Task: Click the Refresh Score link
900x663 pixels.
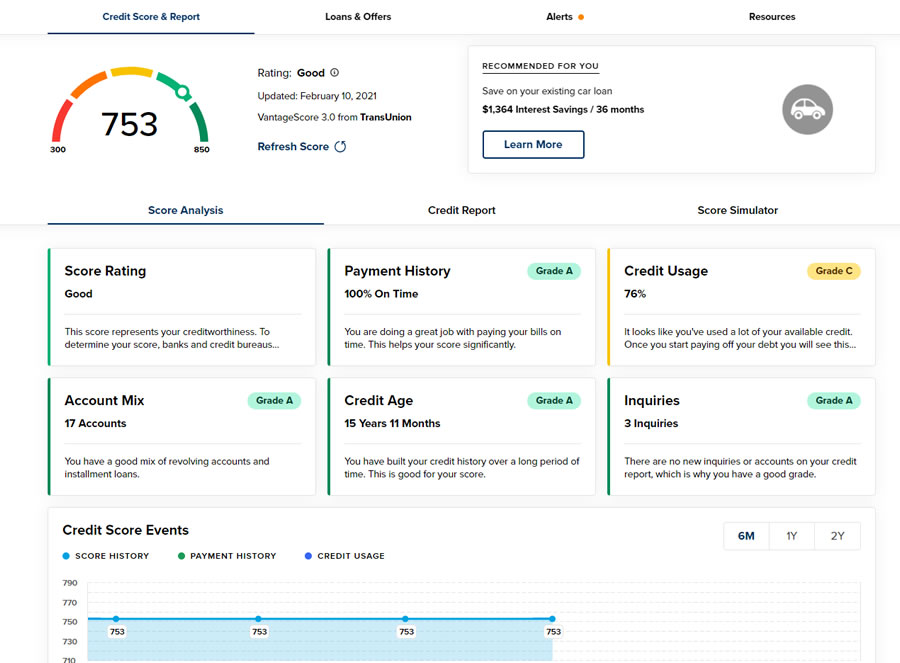Action: [x=290, y=146]
